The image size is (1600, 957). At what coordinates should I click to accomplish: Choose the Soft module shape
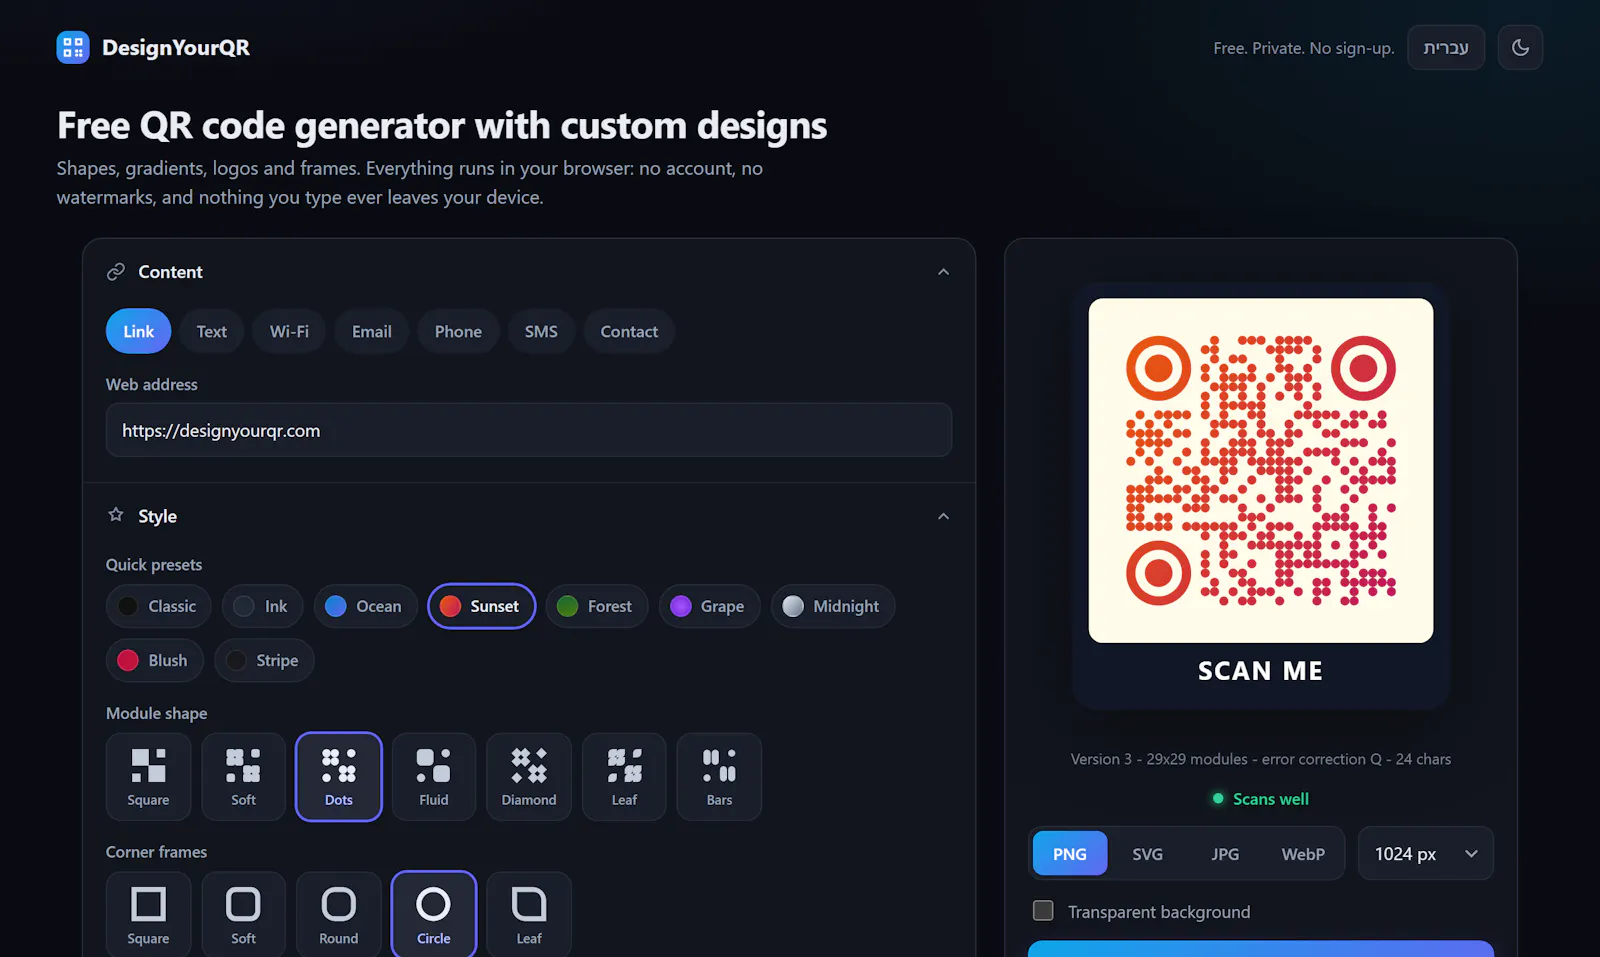(x=243, y=777)
